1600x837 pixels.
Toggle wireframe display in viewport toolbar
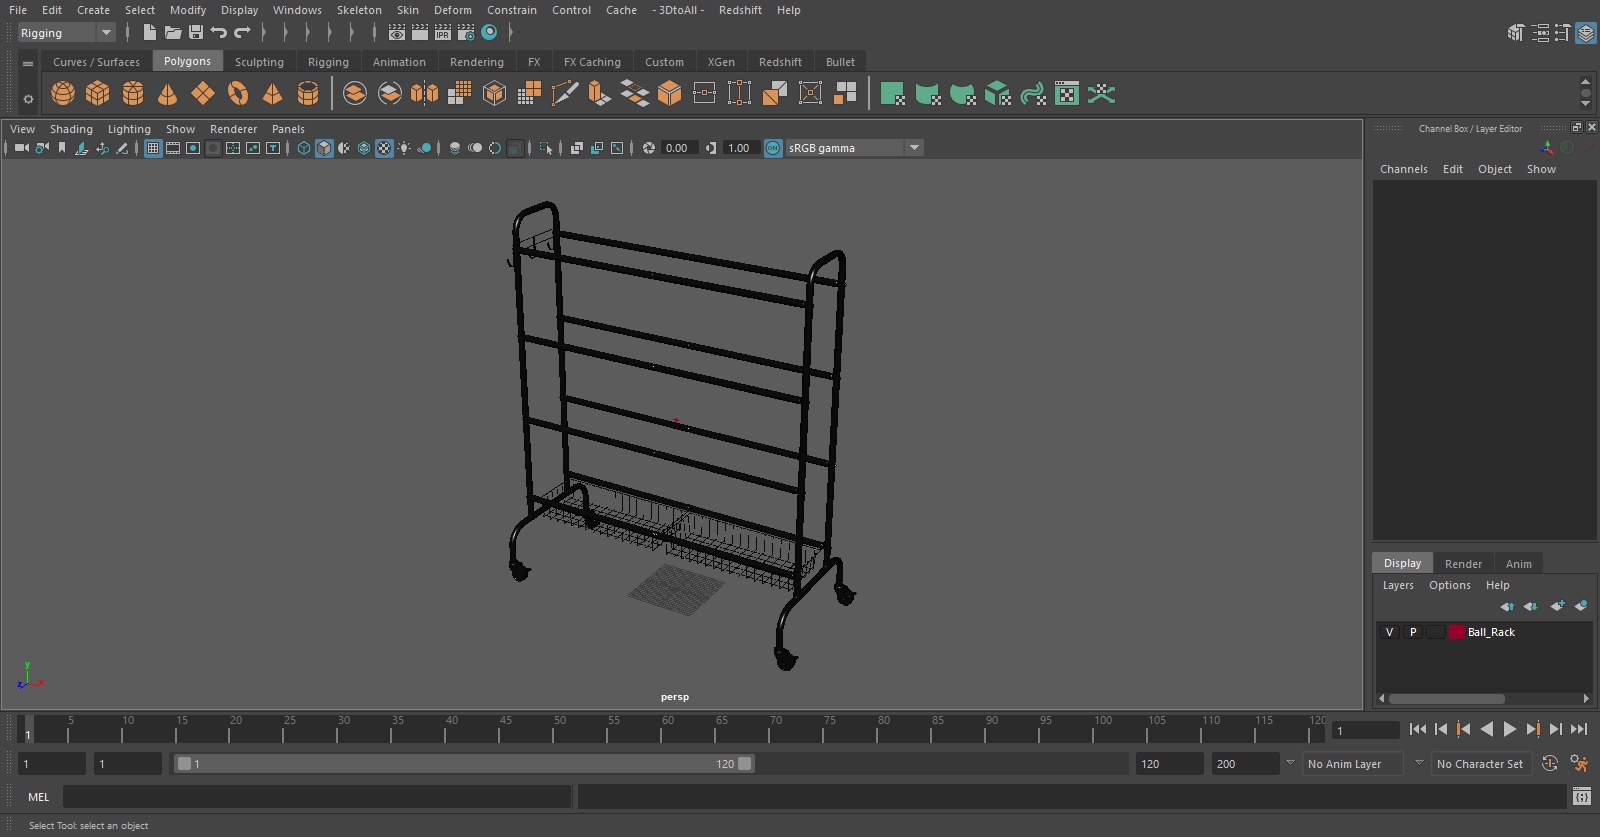click(x=304, y=148)
